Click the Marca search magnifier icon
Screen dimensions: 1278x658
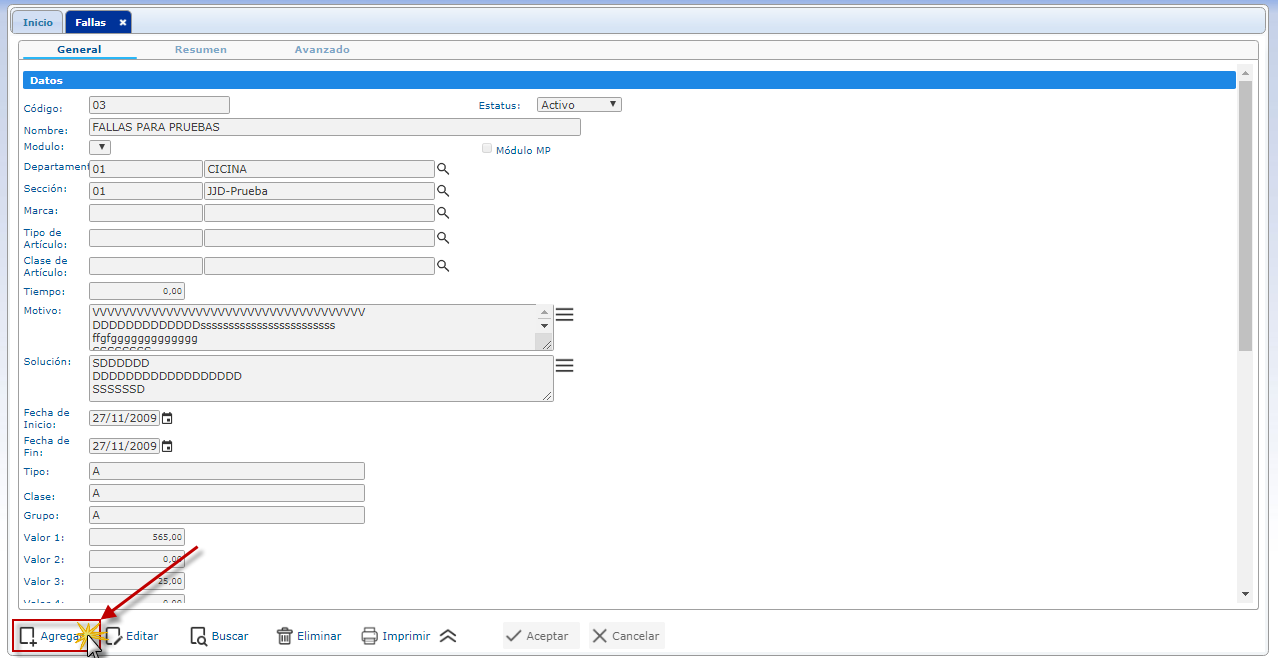pos(443,212)
